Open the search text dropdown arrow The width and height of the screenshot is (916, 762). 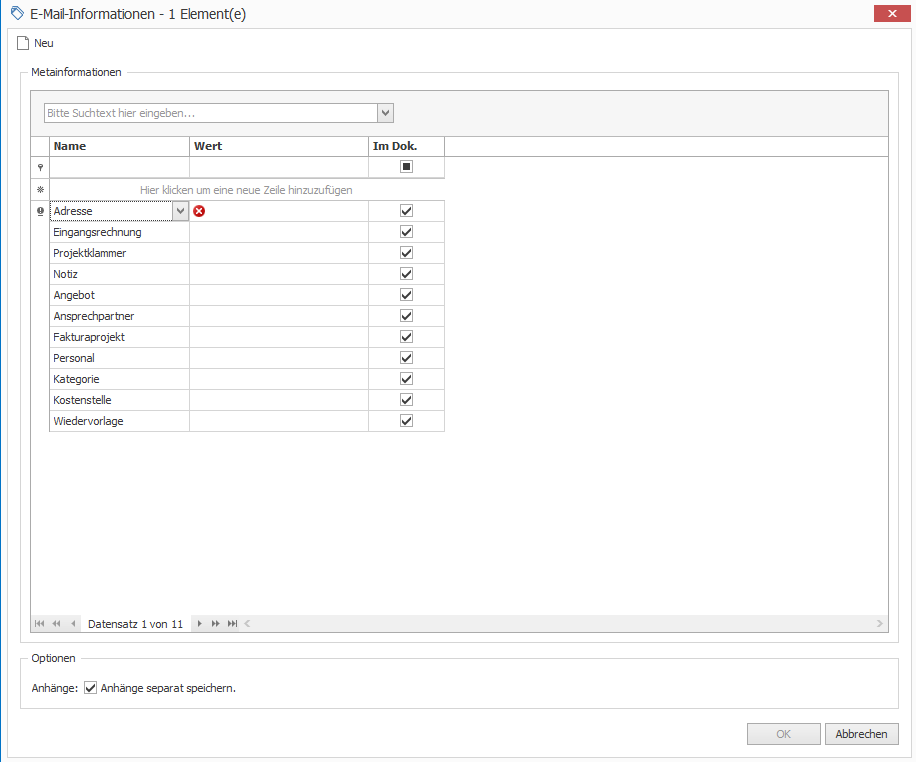(x=385, y=113)
